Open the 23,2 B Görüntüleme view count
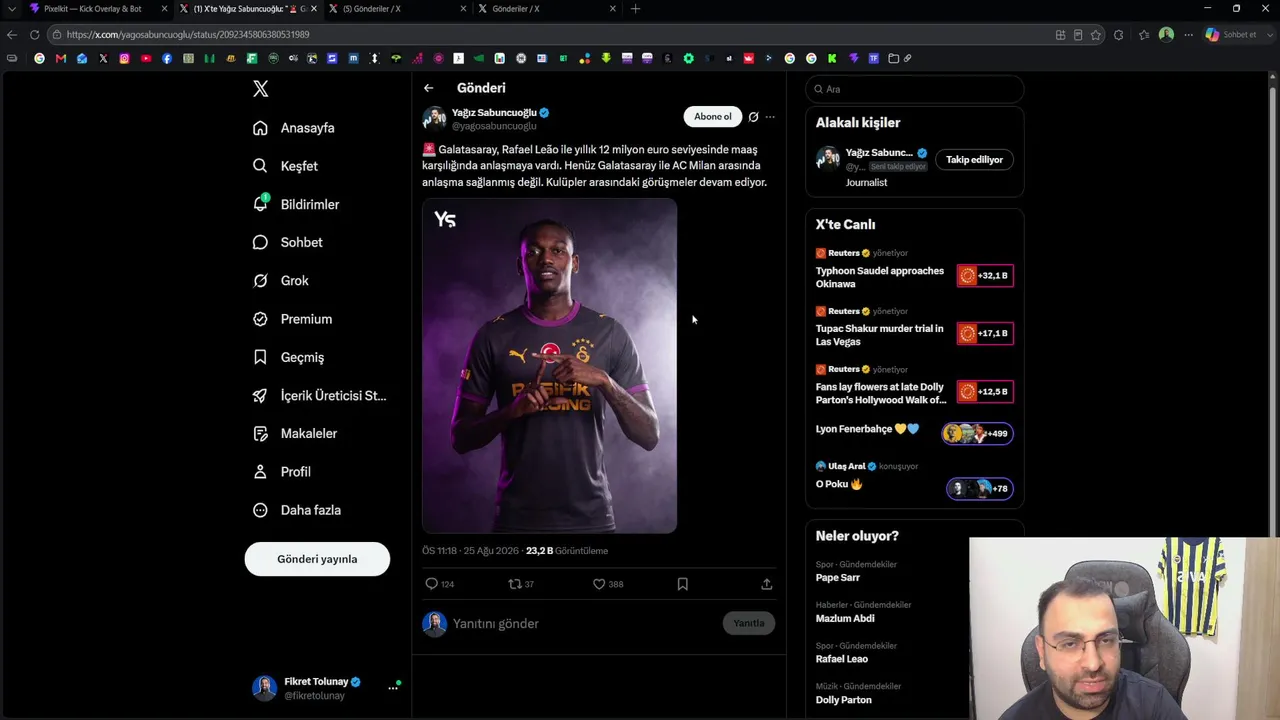This screenshot has width=1280, height=720. [567, 551]
